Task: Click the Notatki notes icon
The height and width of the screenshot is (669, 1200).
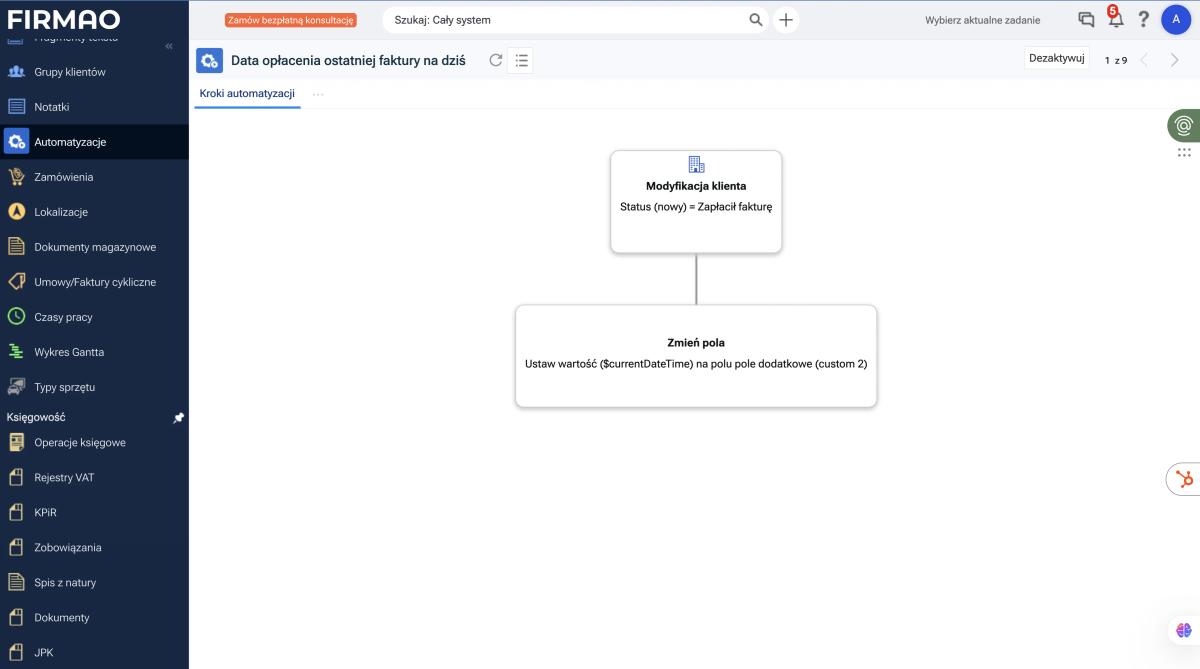Action: pyautogui.click(x=16, y=107)
